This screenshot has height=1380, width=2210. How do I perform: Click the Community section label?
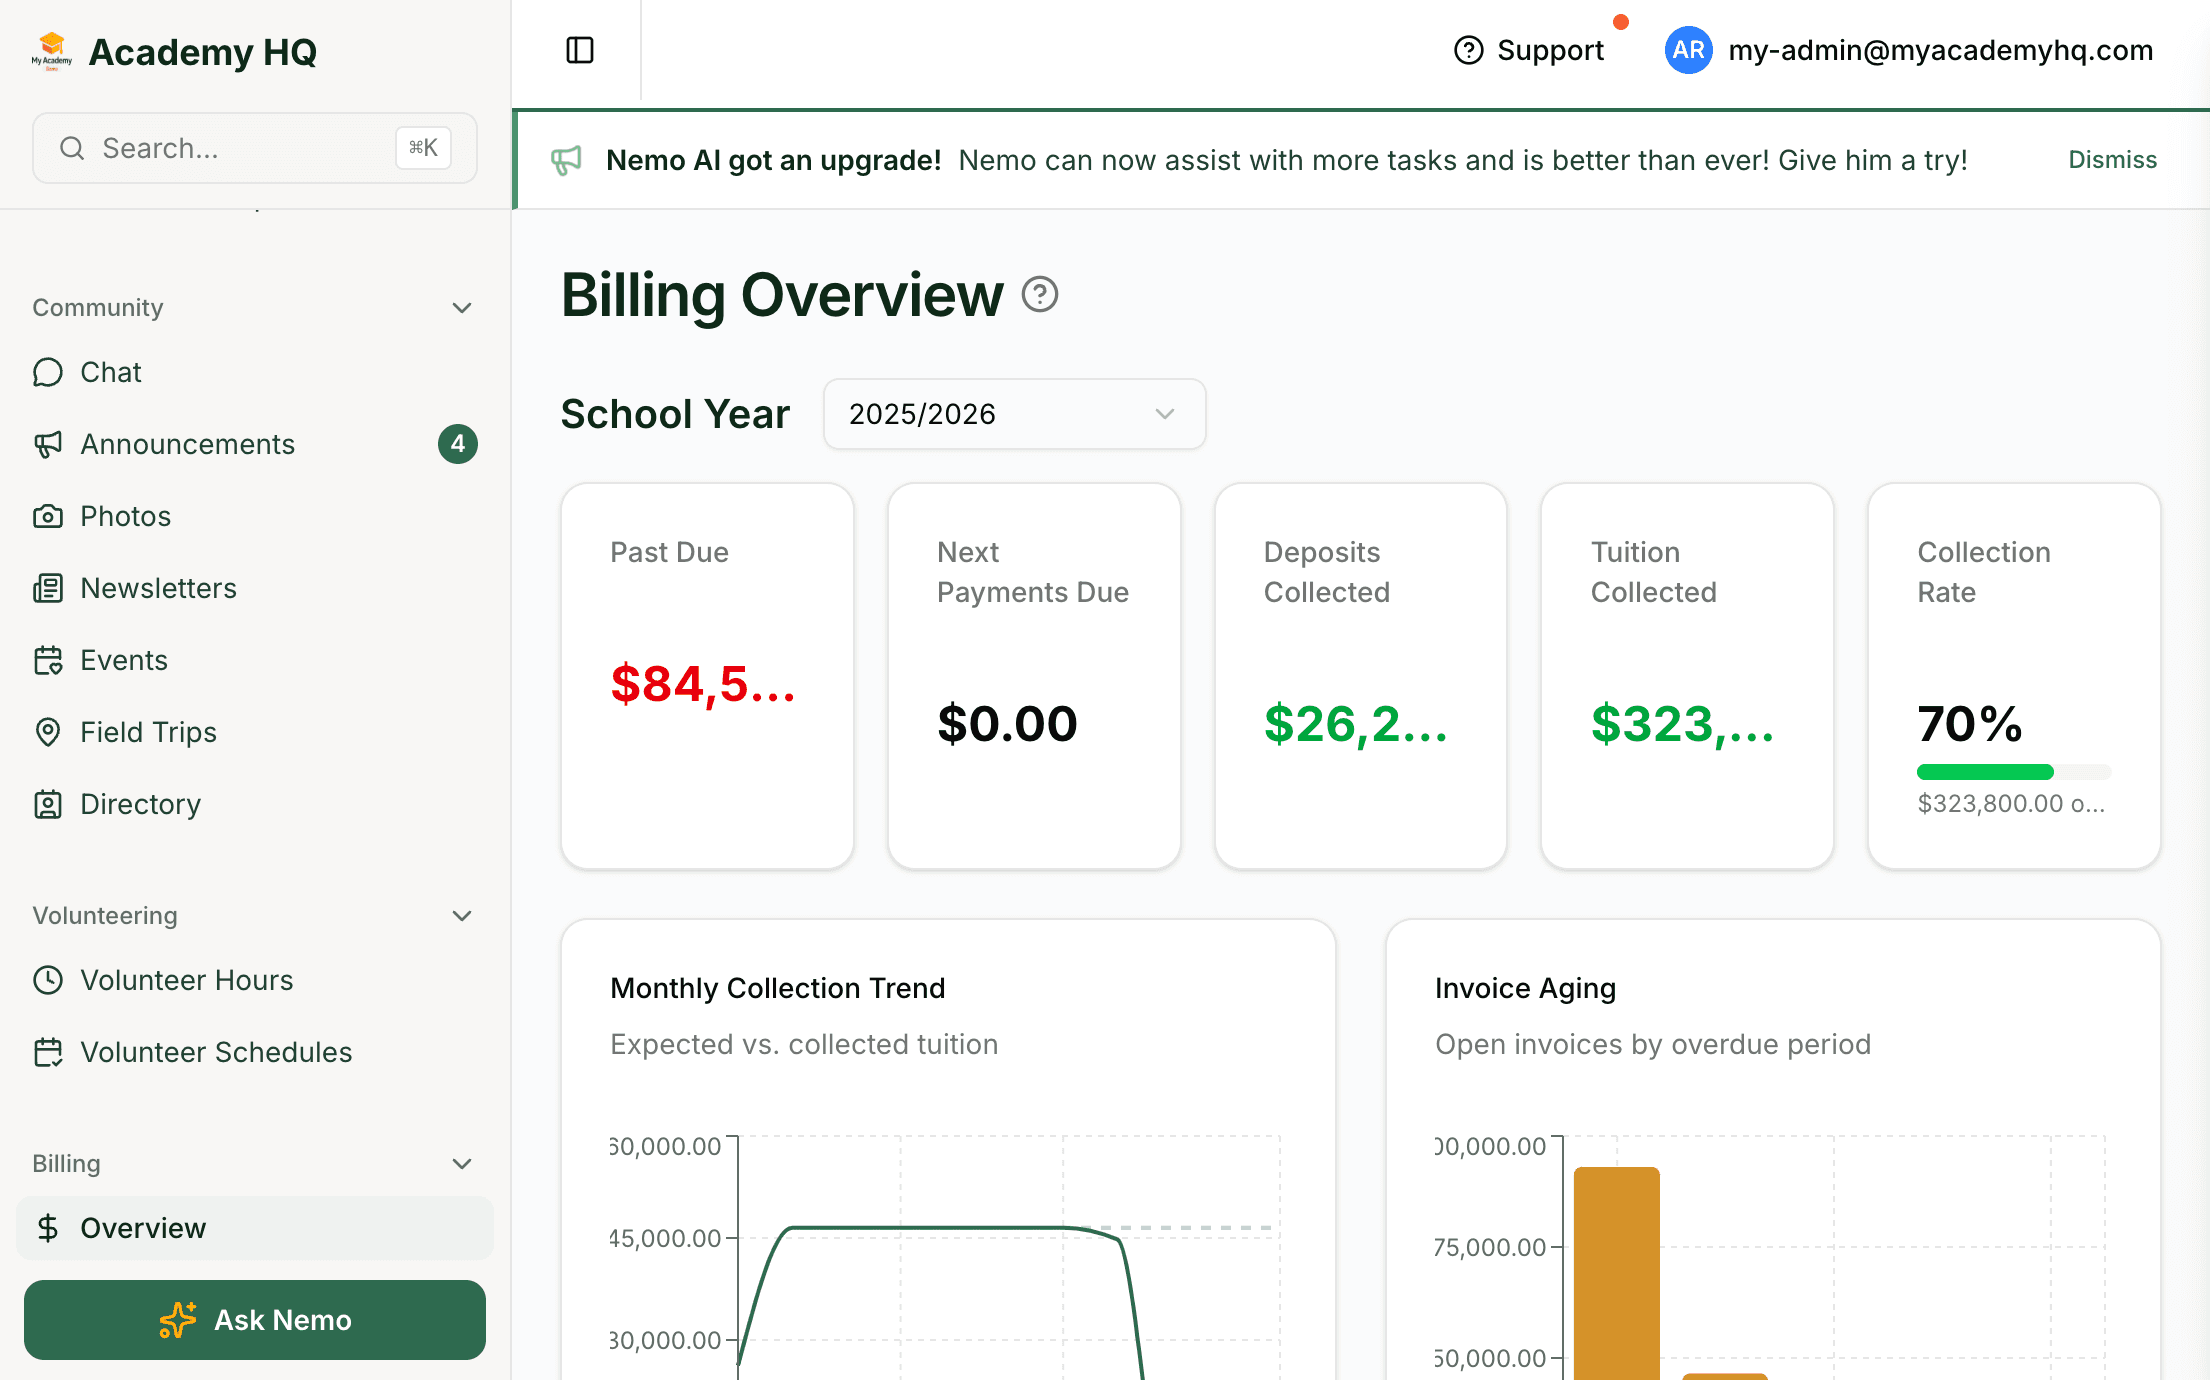(98, 308)
